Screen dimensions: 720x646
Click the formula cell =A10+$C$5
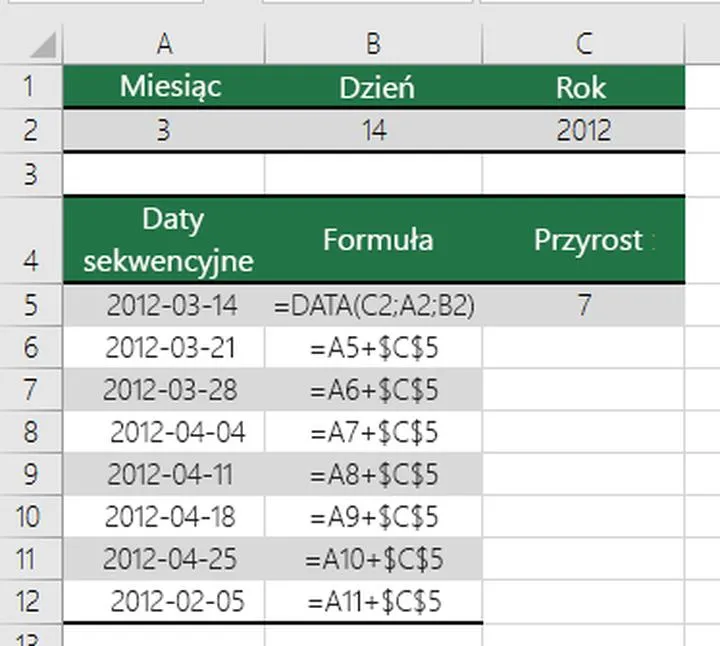click(x=373, y=559)
